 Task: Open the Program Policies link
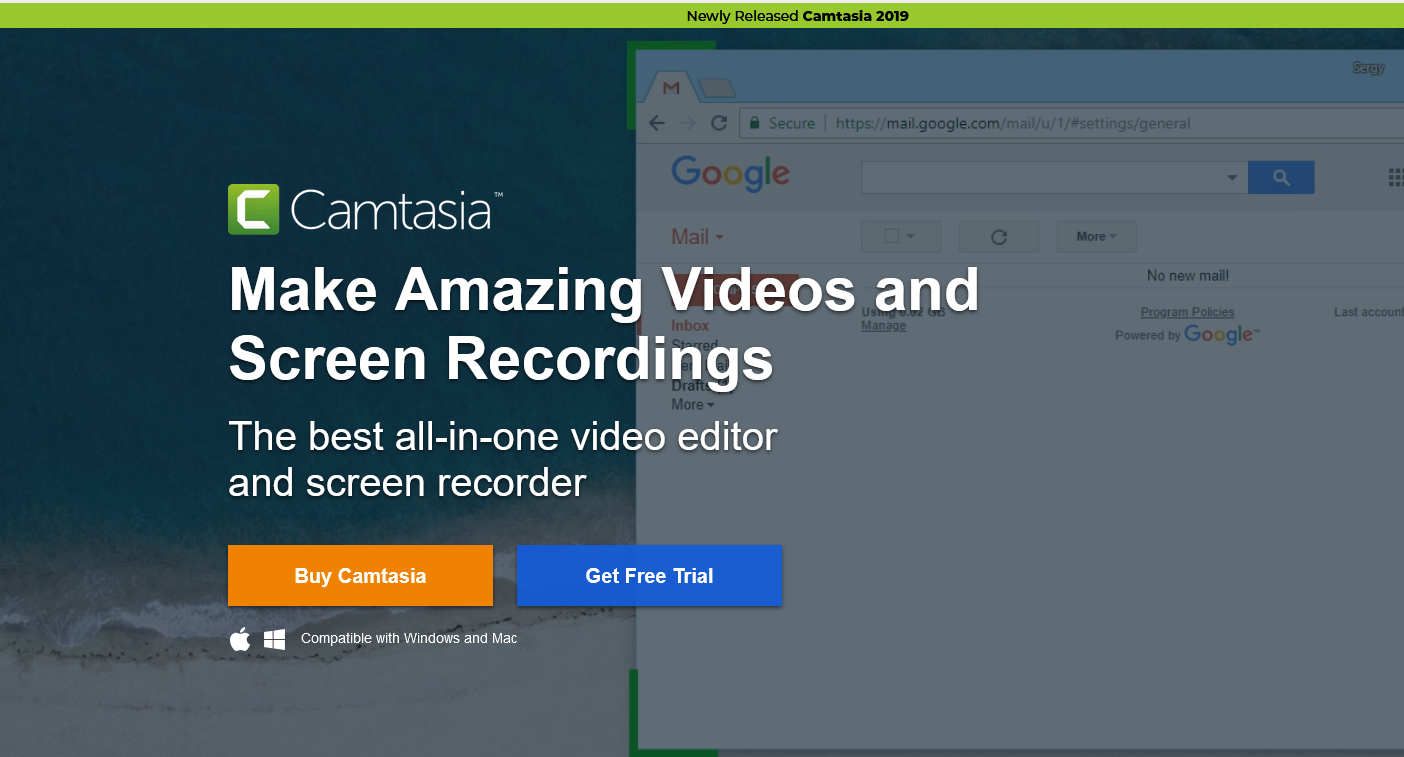1187,312
